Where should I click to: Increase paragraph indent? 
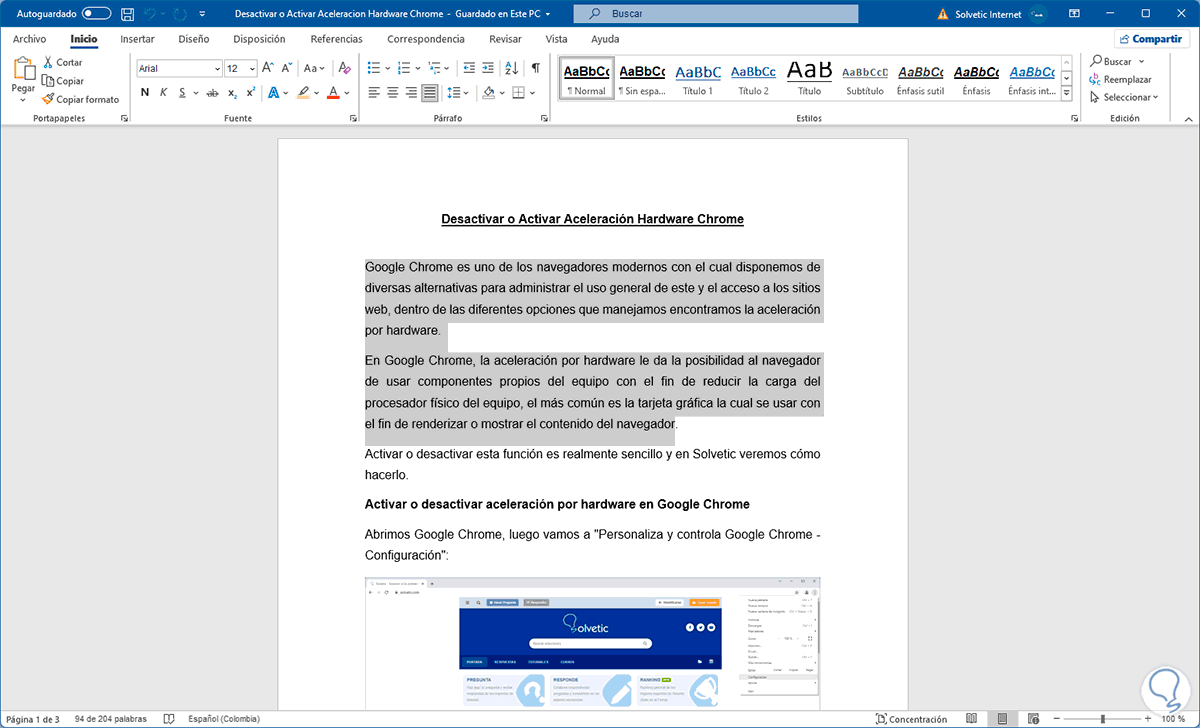490,68
